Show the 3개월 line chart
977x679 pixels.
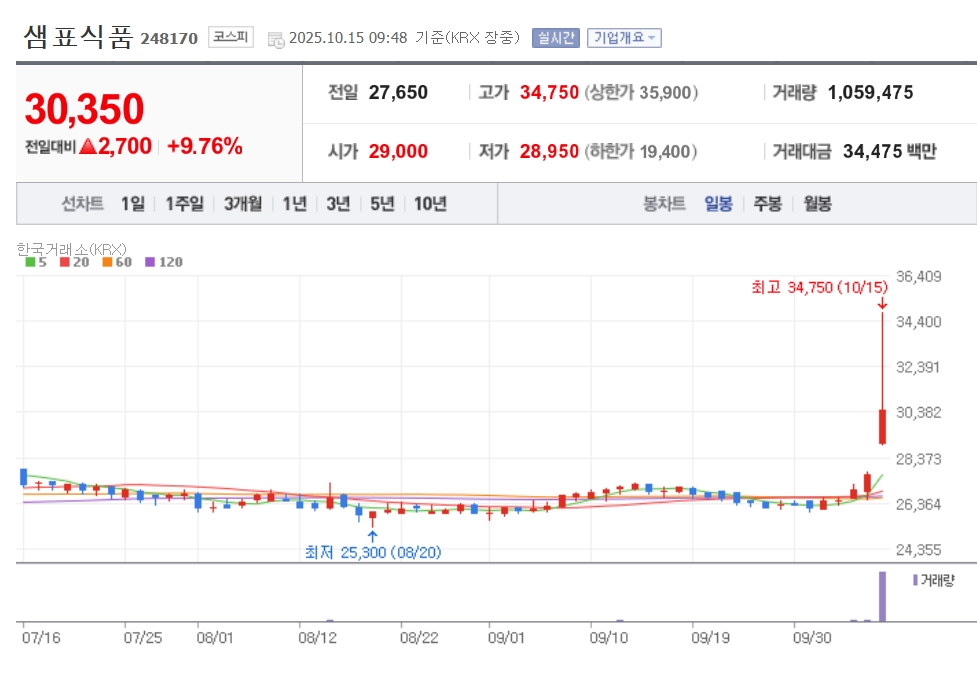coord(243,204)
